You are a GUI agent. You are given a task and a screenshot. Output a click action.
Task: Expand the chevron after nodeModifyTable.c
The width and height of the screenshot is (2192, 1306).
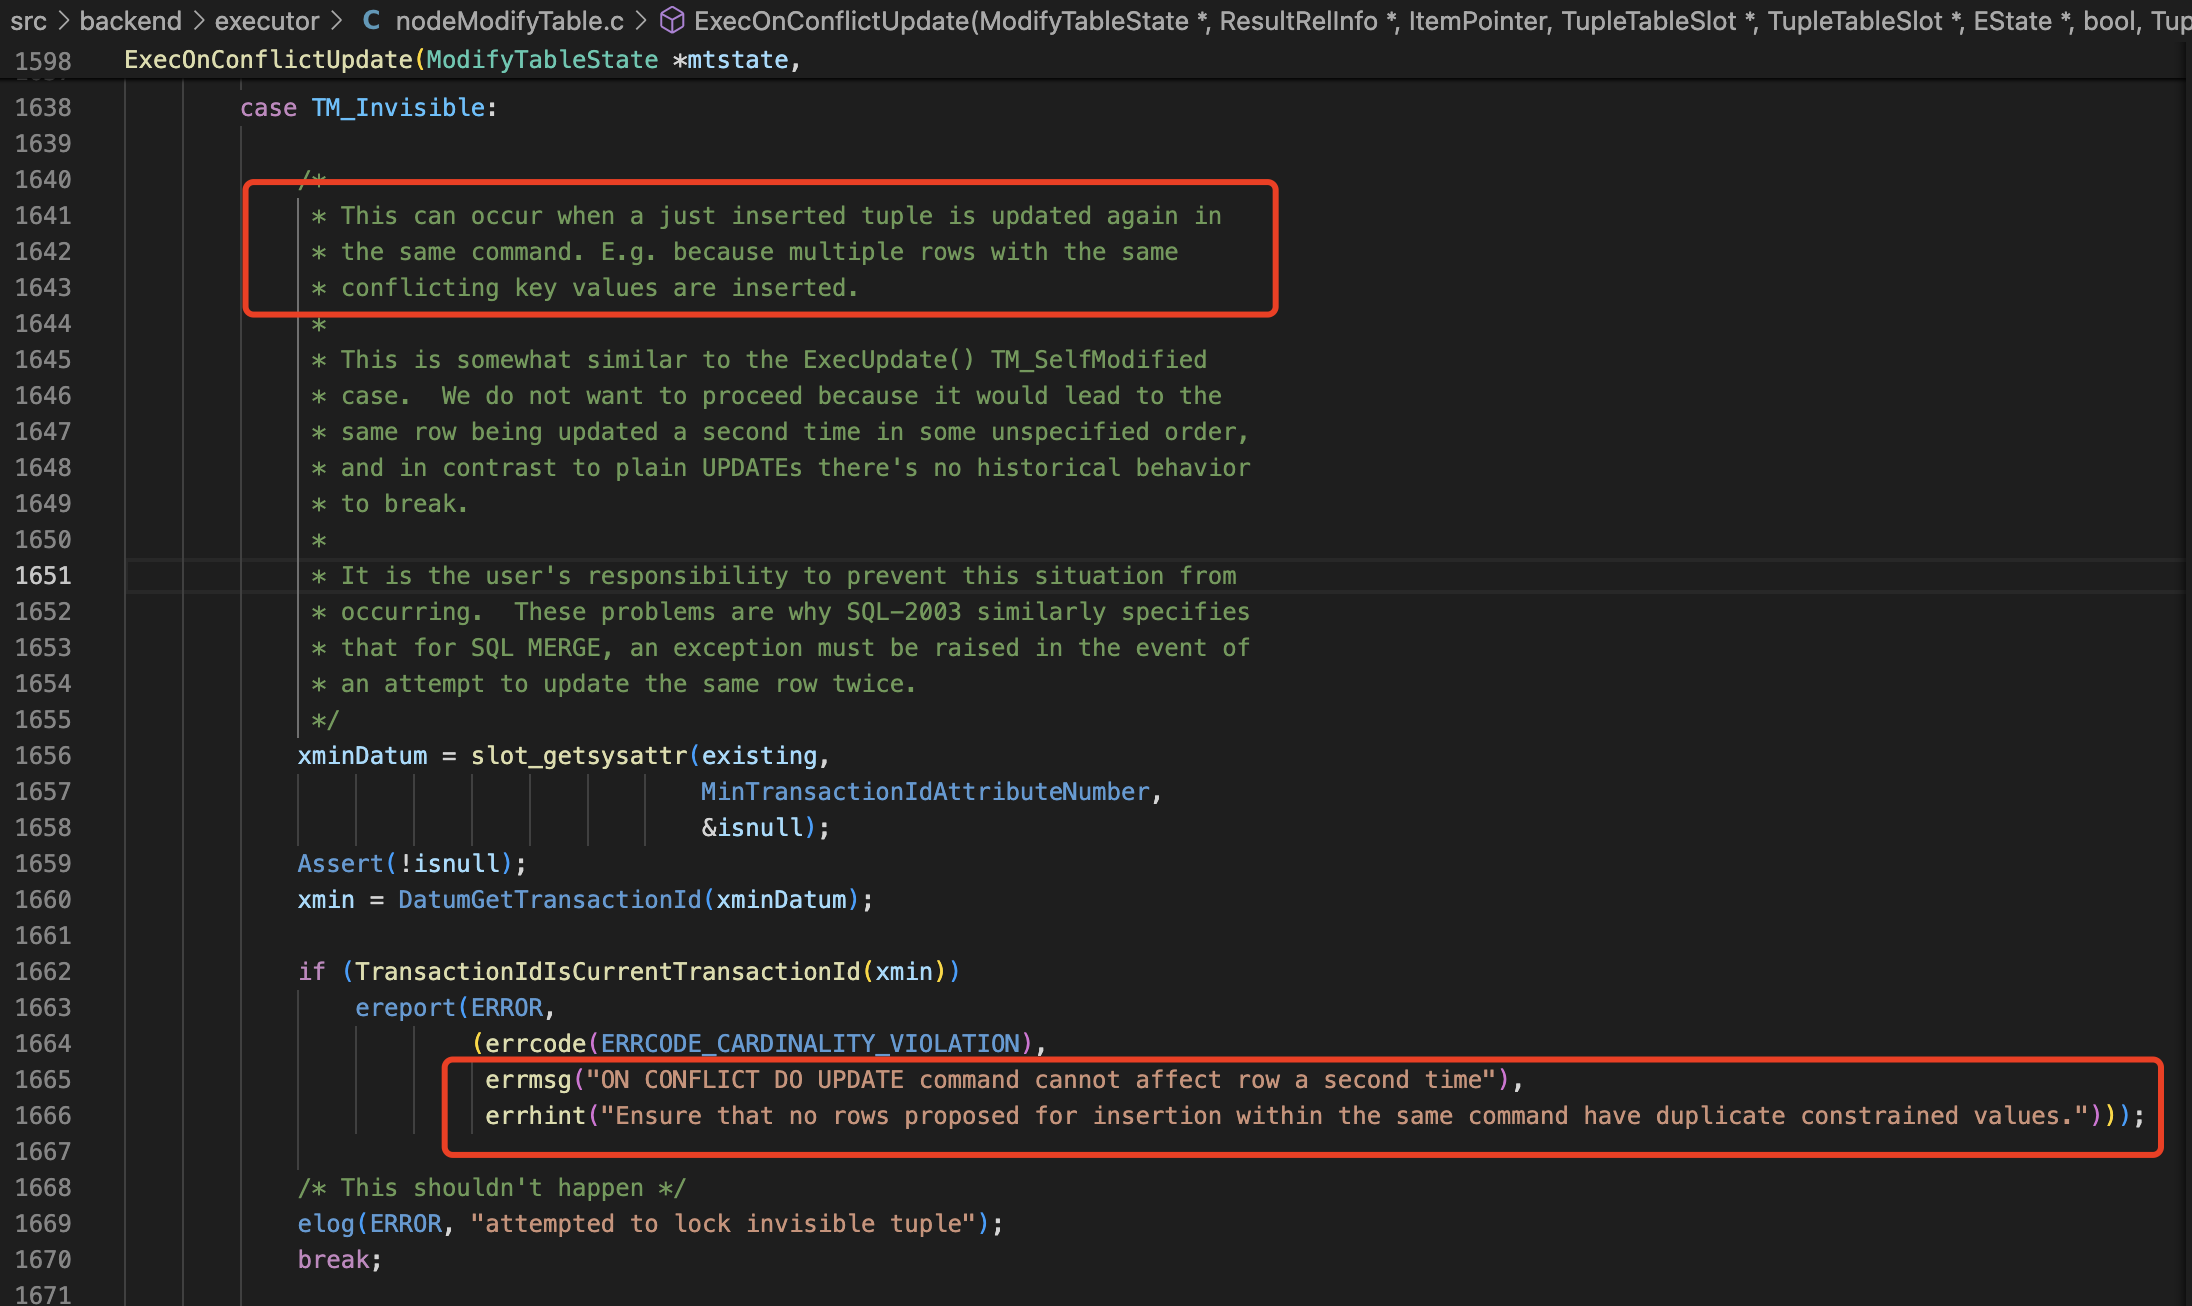(x=643, y=20)
